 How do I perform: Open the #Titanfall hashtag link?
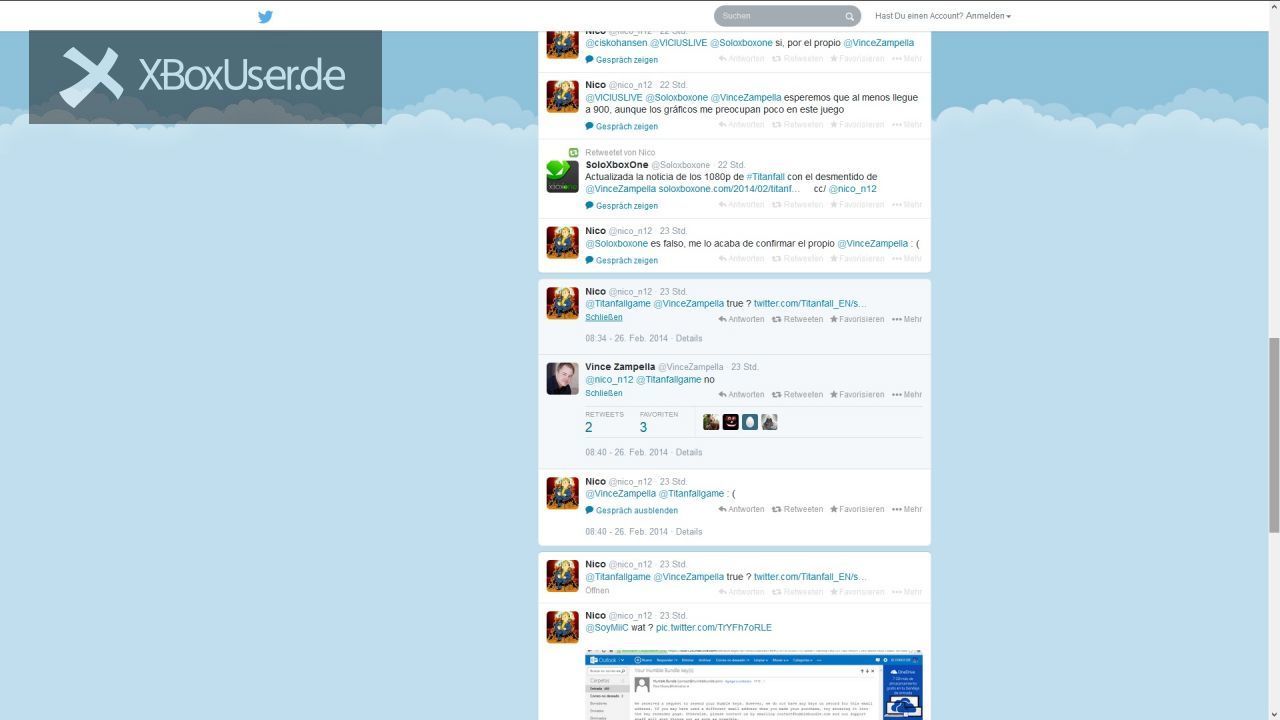765,176
